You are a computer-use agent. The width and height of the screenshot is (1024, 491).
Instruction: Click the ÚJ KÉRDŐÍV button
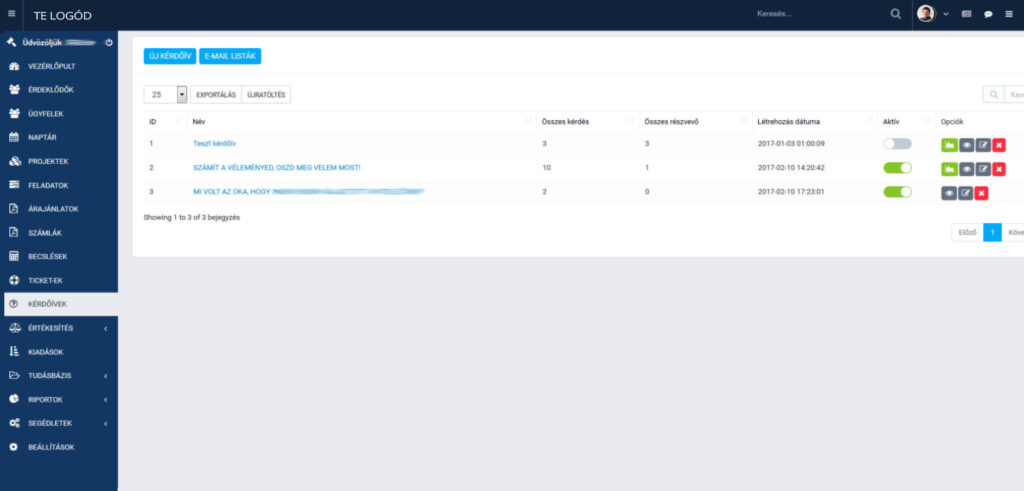(169, 56)
